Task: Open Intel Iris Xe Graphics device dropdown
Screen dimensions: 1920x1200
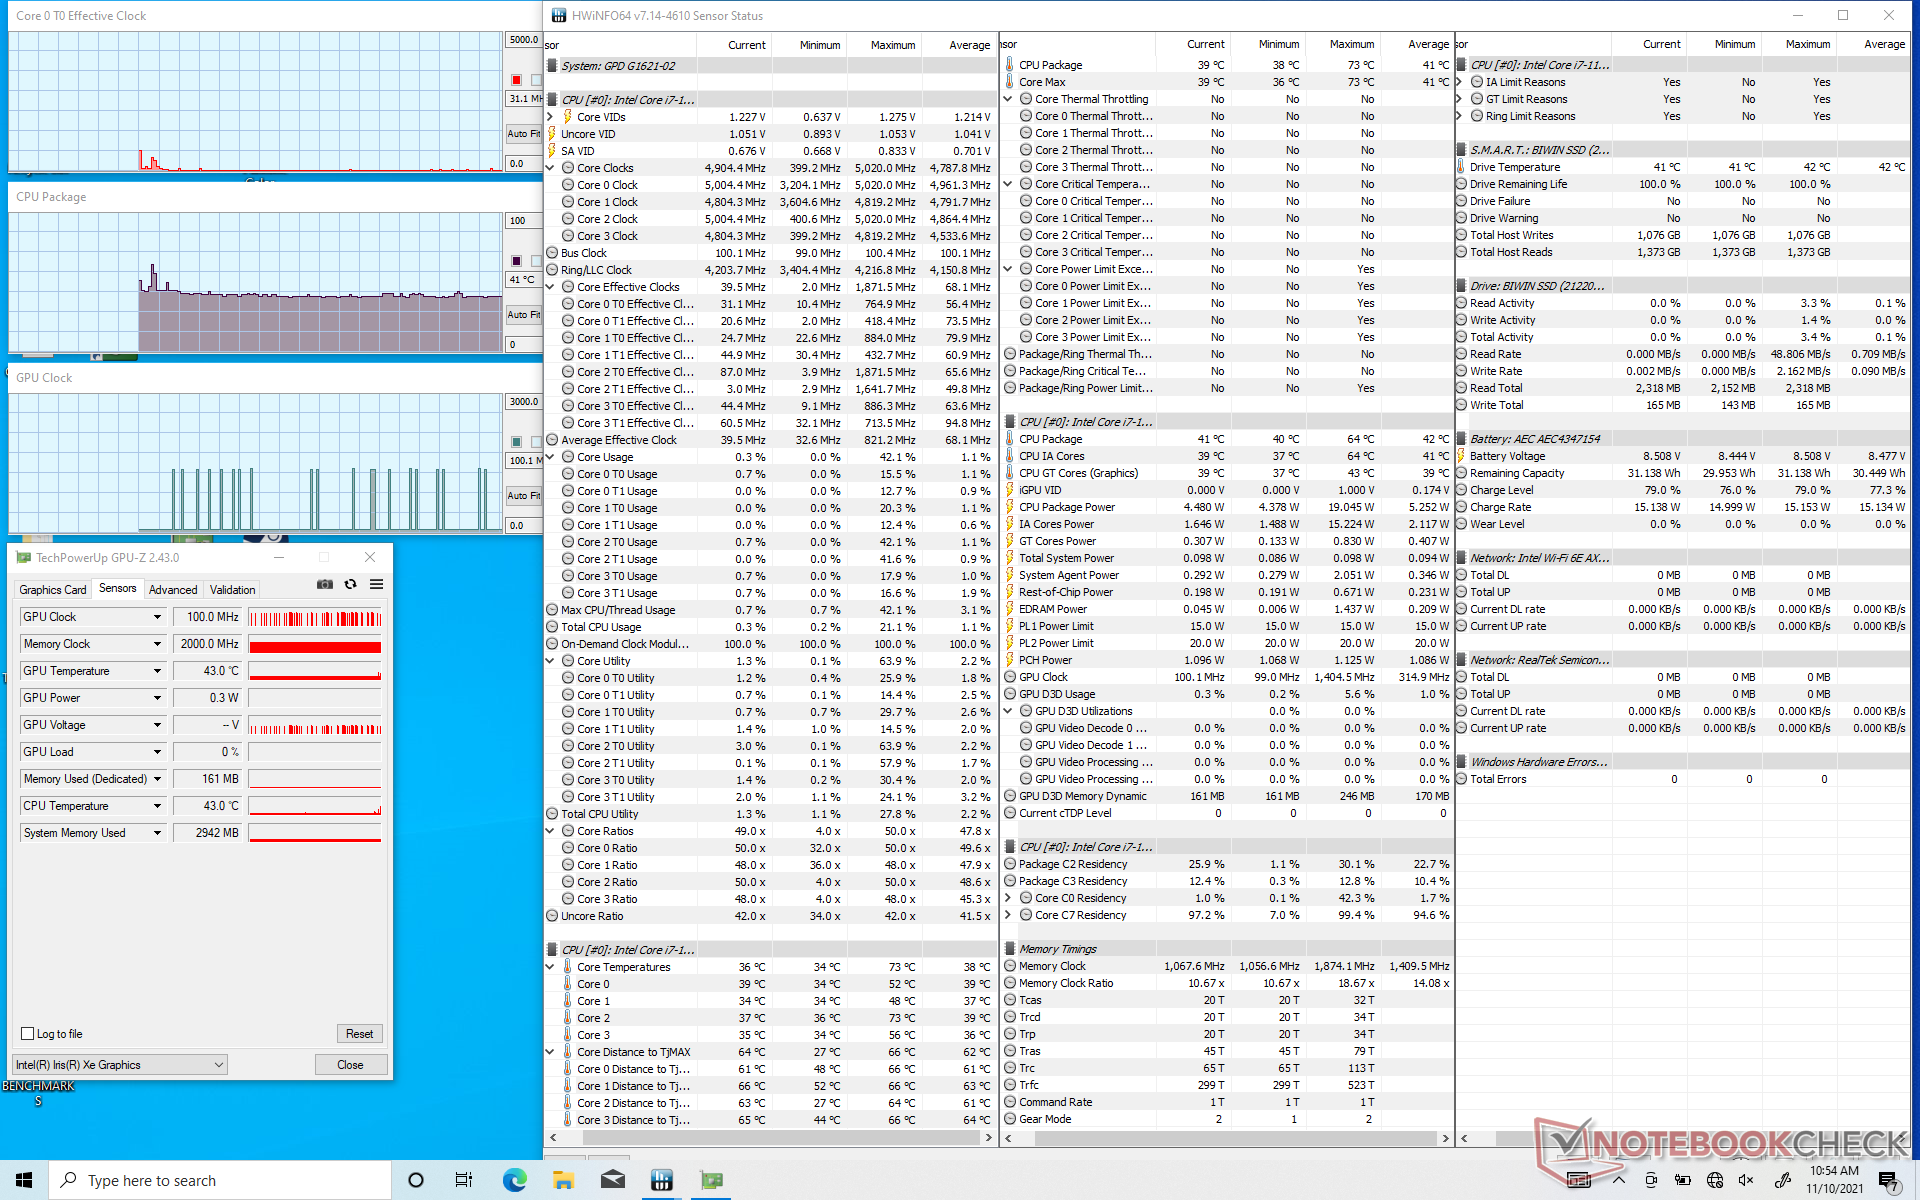Action: [120, 1065]
